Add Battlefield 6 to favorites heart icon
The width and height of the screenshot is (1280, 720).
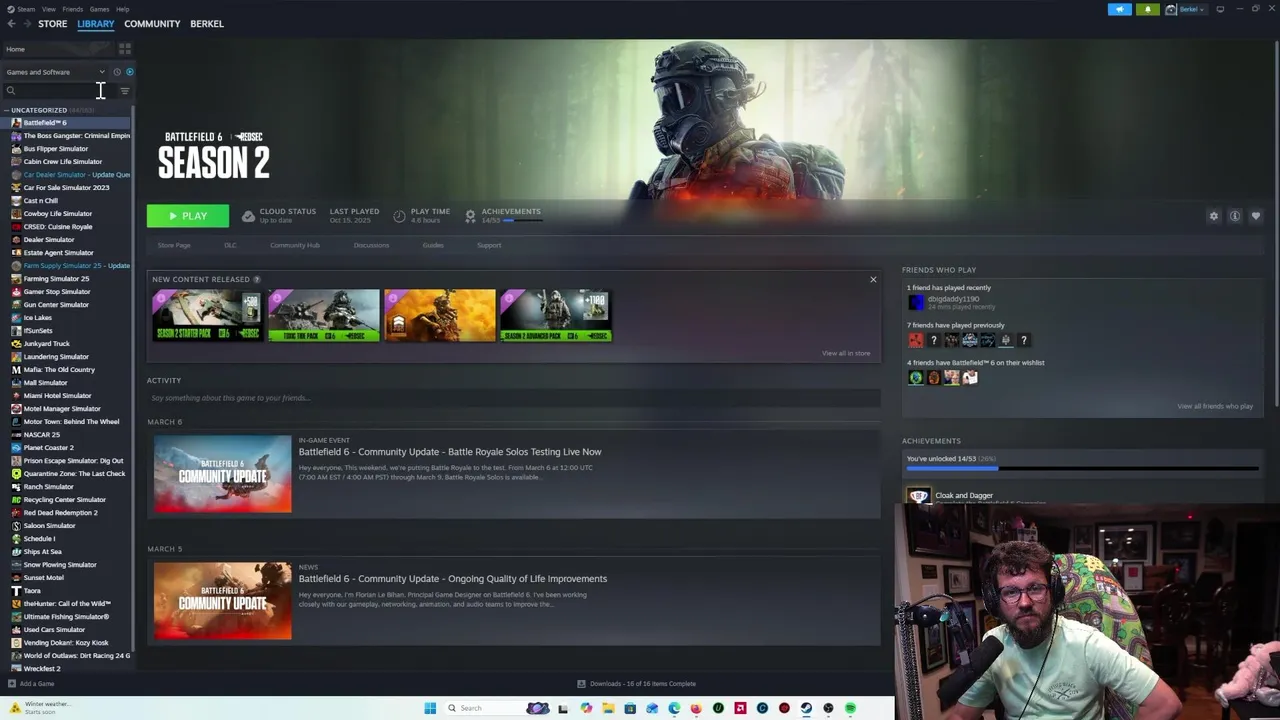point(1256,216)
